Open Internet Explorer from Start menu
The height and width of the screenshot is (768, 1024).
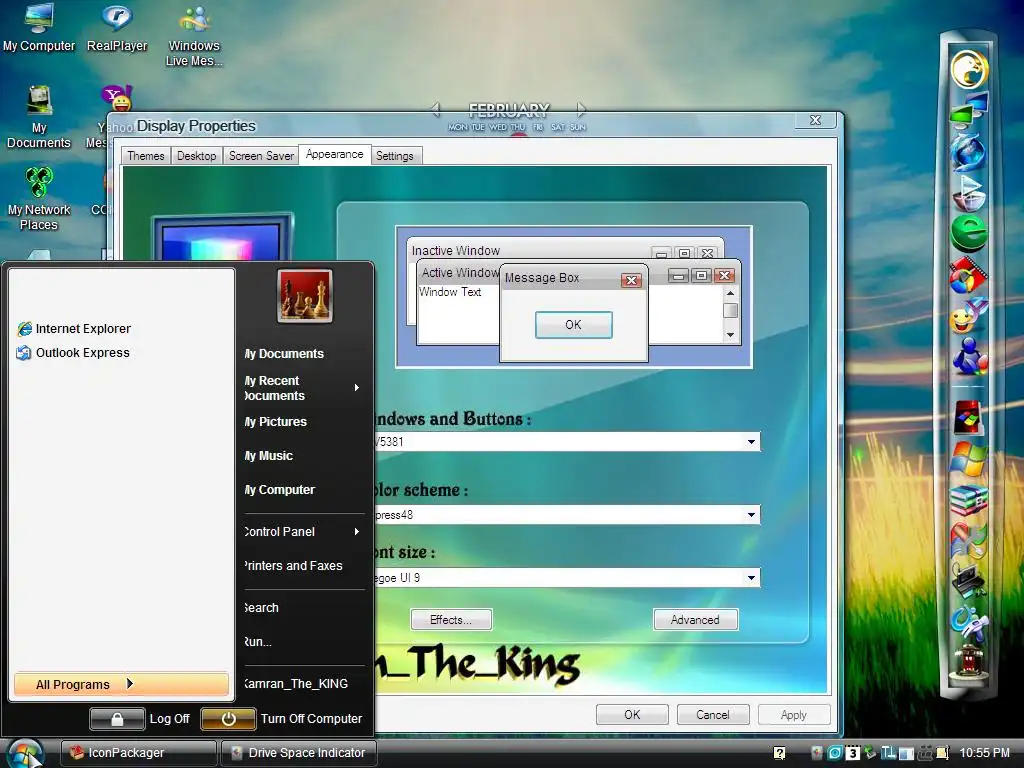[74, 328]
